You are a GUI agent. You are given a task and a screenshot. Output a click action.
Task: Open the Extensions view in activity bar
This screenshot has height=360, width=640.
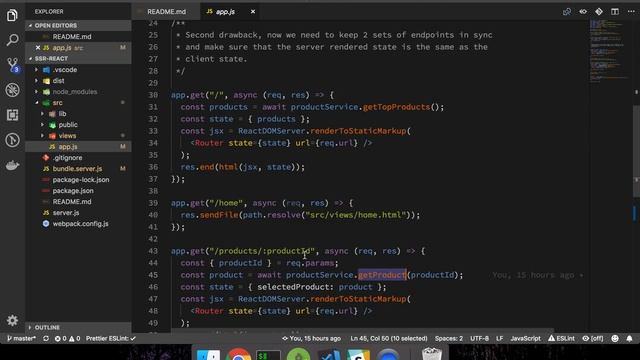(12, 115)
